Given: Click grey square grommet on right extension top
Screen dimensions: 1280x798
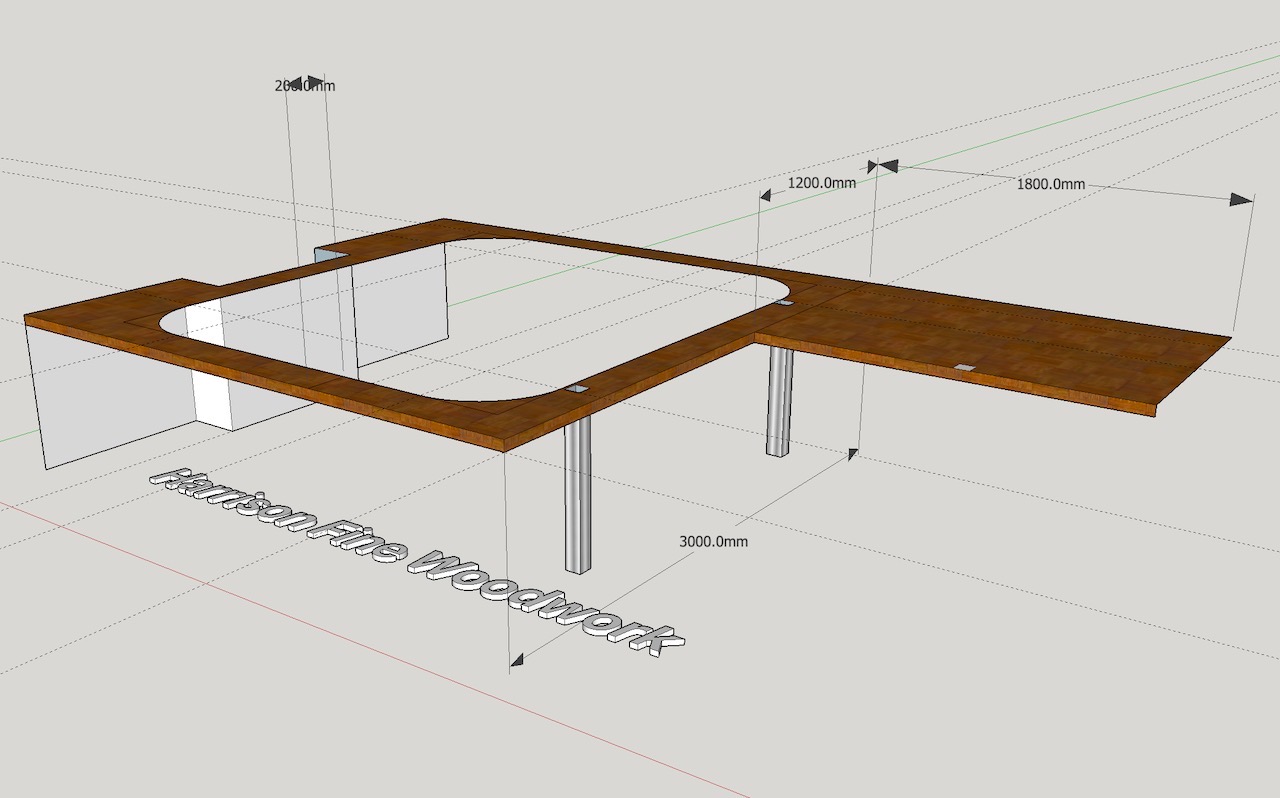Looking at the screenshot, I should (x=963, y=368).
